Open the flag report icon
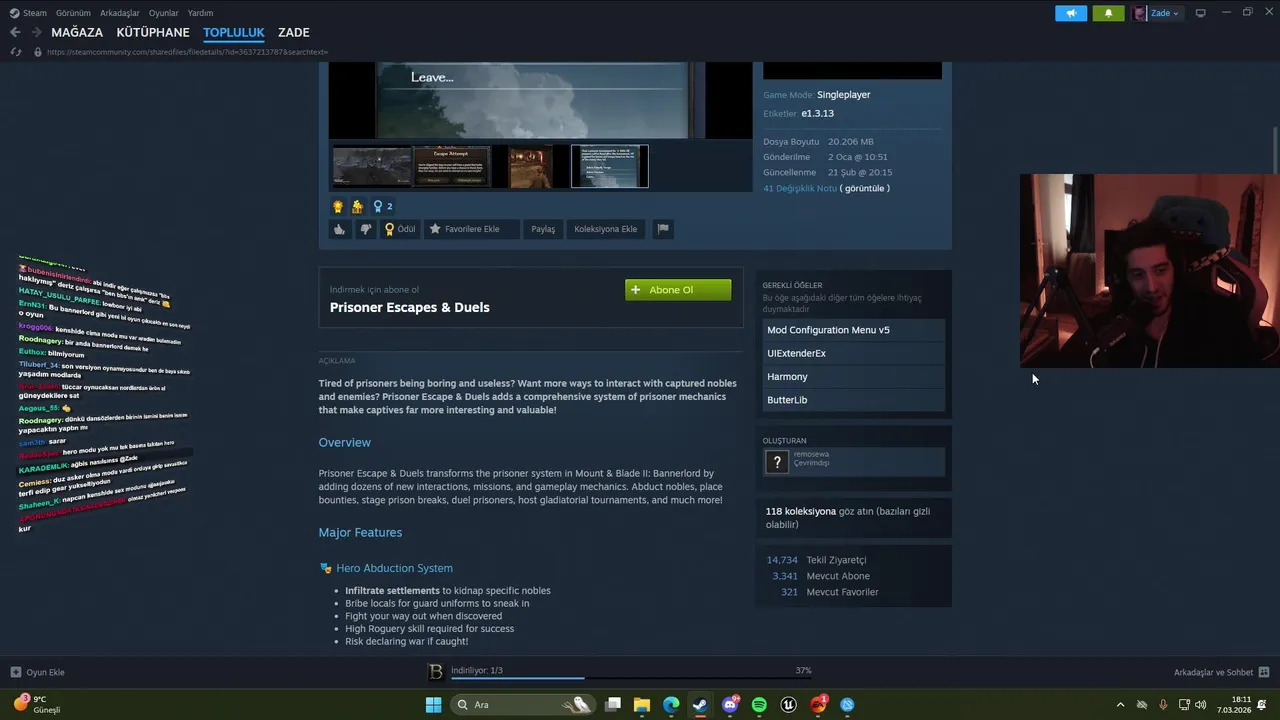Screen dimensions: 1280x720 [x=662, y=229]
